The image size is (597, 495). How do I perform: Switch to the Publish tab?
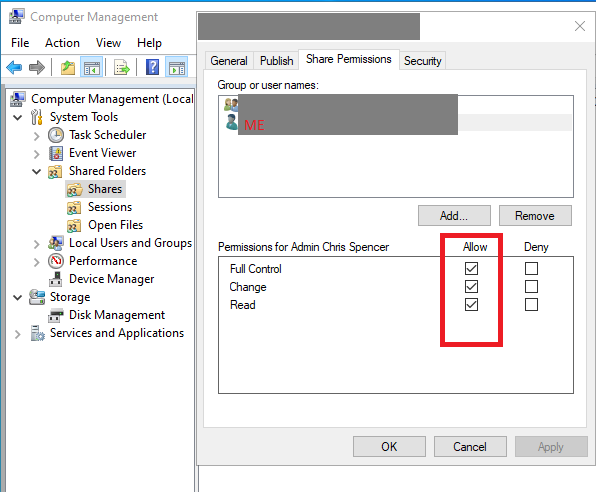pyautogui.click(x=276, y=61)
